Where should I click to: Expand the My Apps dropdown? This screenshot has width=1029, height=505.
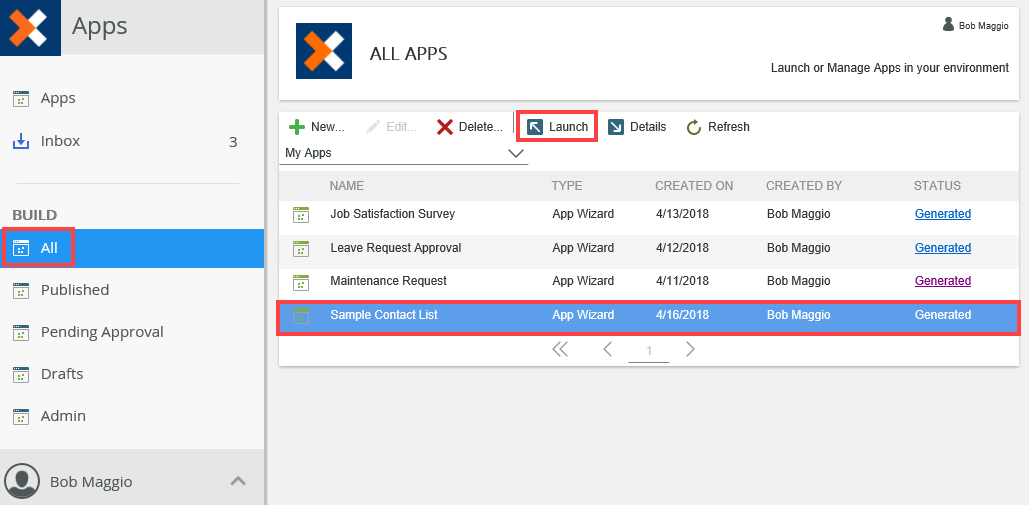(x=516, y=153)
